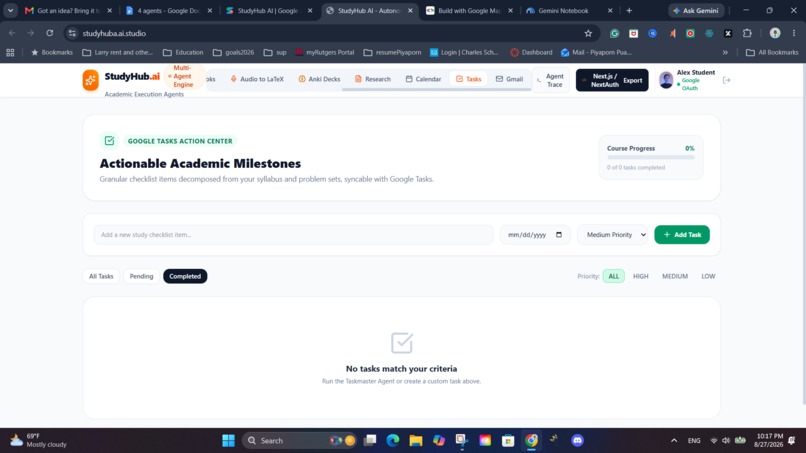Close the Gemini Notebook tab
Viewport: 806px width, 453px height.
click(x=610, y=10)
